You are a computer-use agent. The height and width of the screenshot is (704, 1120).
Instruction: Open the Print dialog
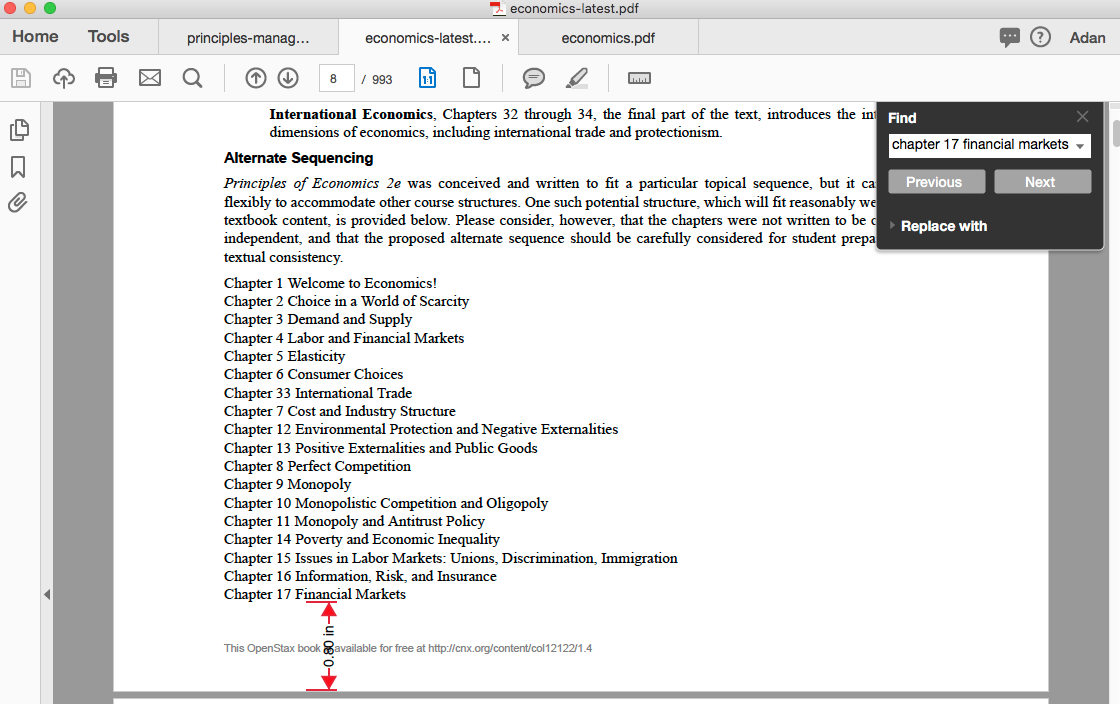click(106, 78)
